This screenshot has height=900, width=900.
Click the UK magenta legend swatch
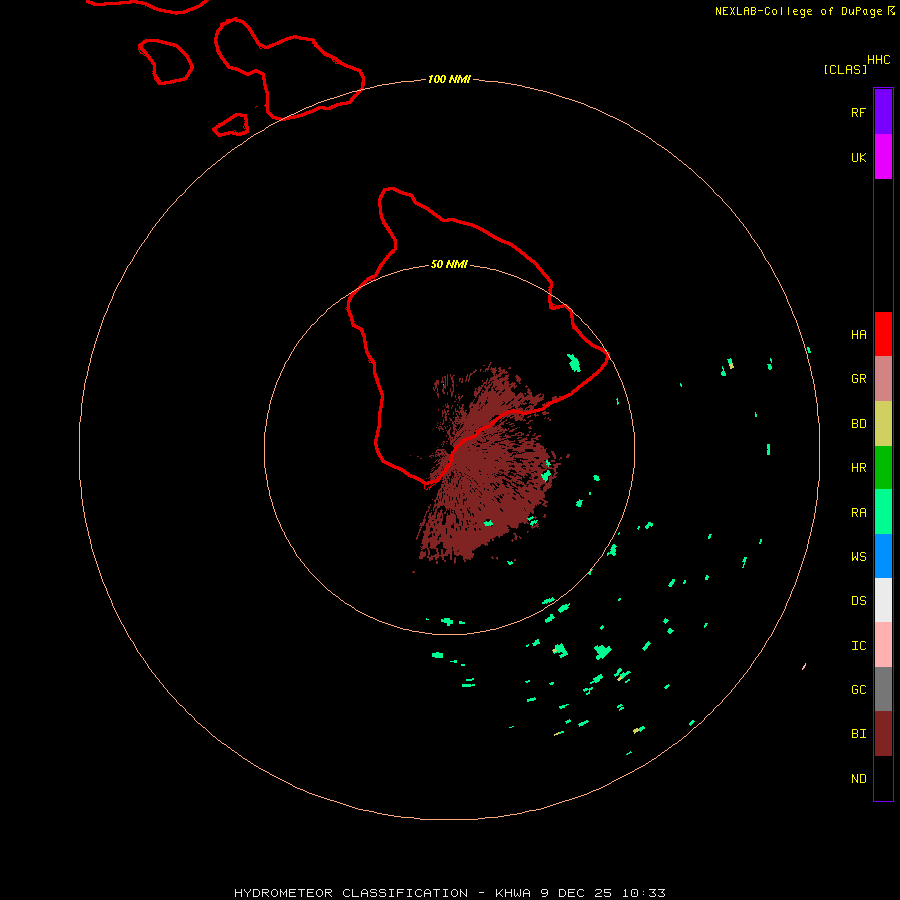tap(883, 157)
